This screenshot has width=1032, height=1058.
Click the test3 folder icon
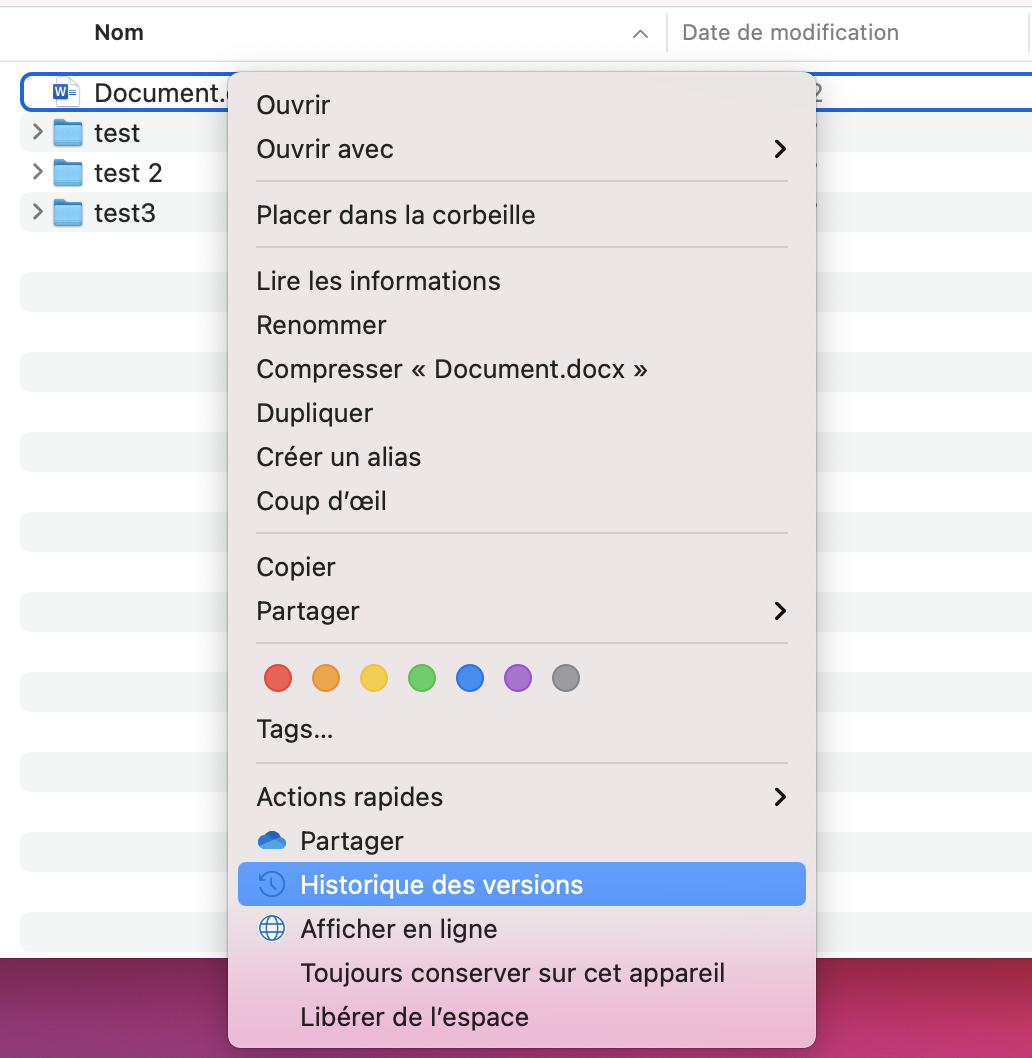point(67,213)
